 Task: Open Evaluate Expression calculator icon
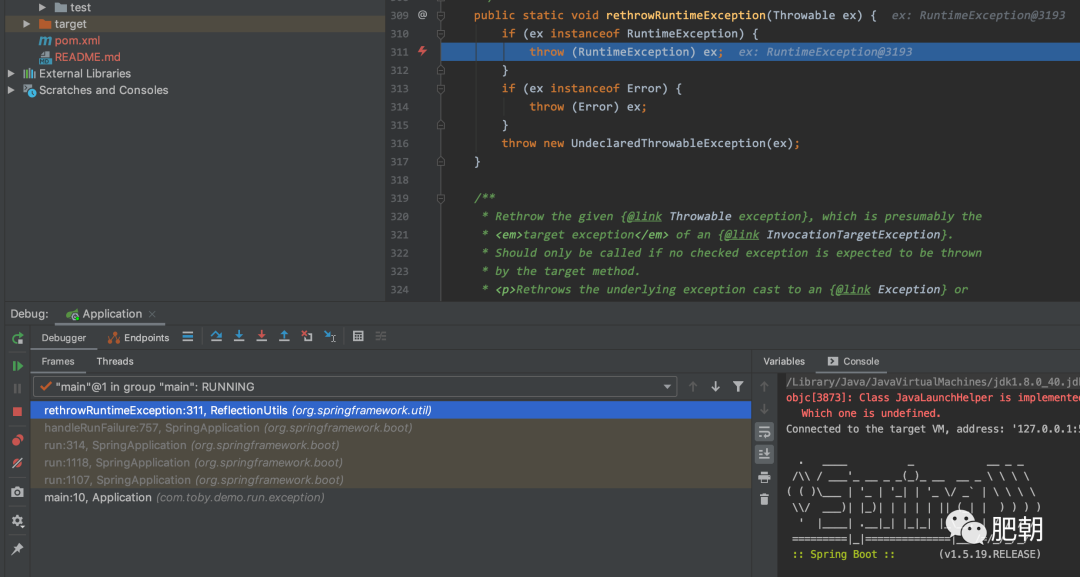tap(358, 337)
